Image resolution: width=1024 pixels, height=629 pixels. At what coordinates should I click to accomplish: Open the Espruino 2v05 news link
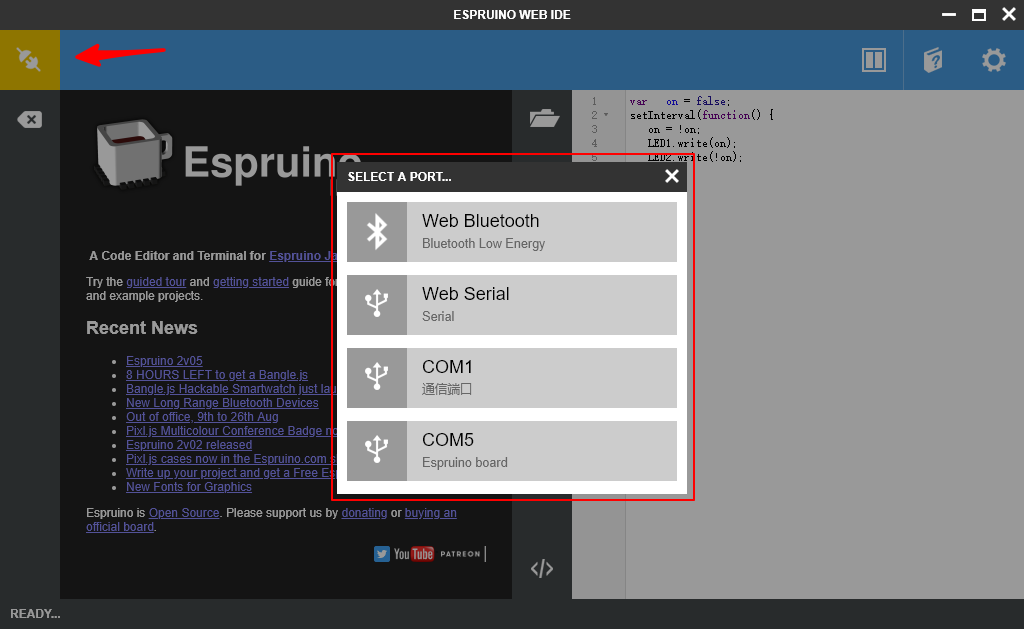[x=164, y=360]
